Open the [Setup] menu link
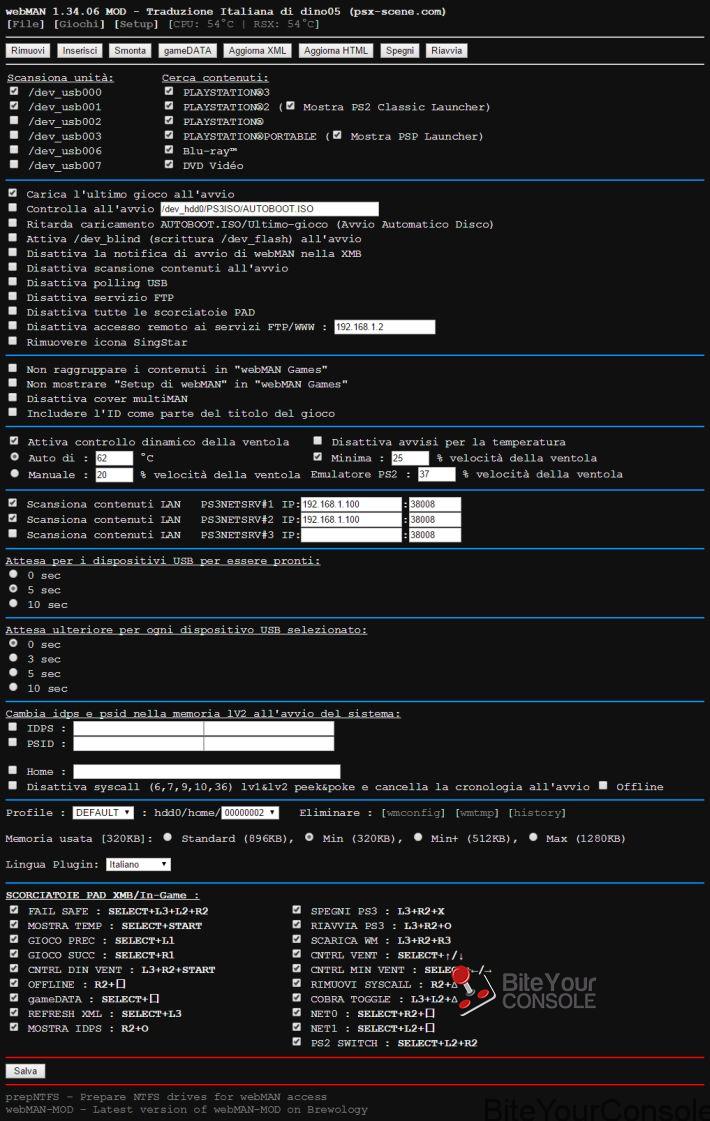Viewport: 710px width, 1121px height. [x=136, y=24]
